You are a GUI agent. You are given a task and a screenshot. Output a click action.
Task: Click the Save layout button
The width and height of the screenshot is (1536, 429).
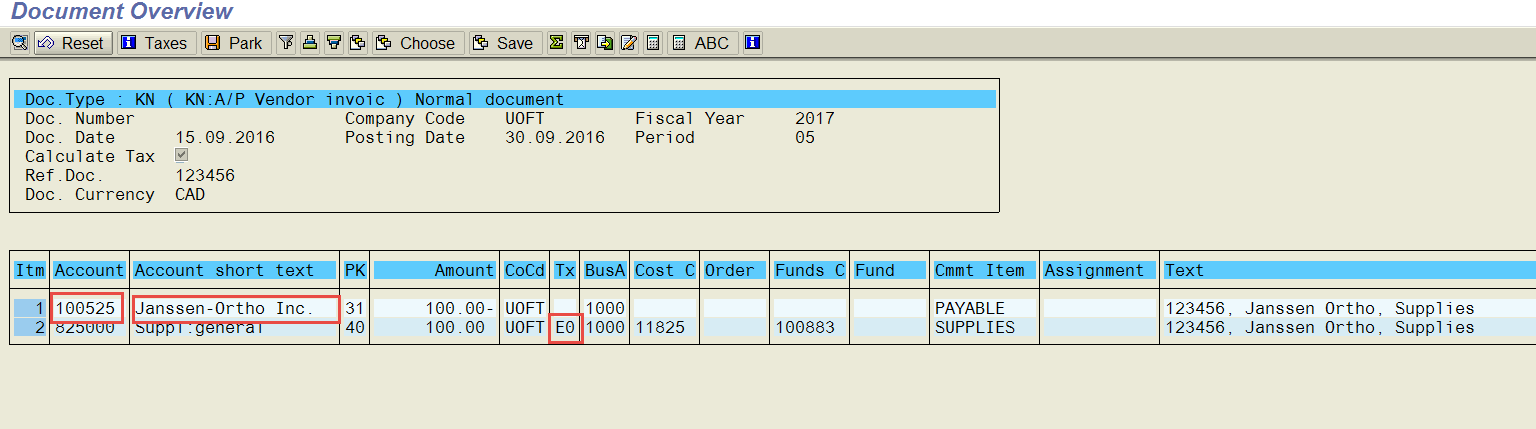(505, 43)
